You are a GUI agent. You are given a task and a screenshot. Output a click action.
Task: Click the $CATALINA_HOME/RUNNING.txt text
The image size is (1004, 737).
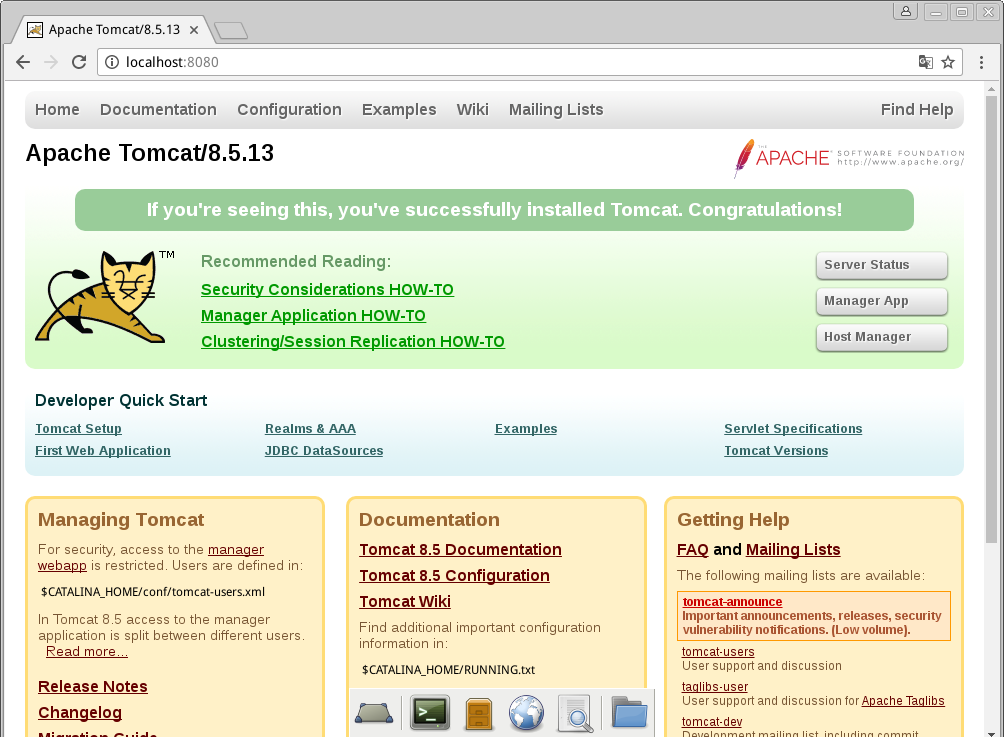tap(448, 670)
